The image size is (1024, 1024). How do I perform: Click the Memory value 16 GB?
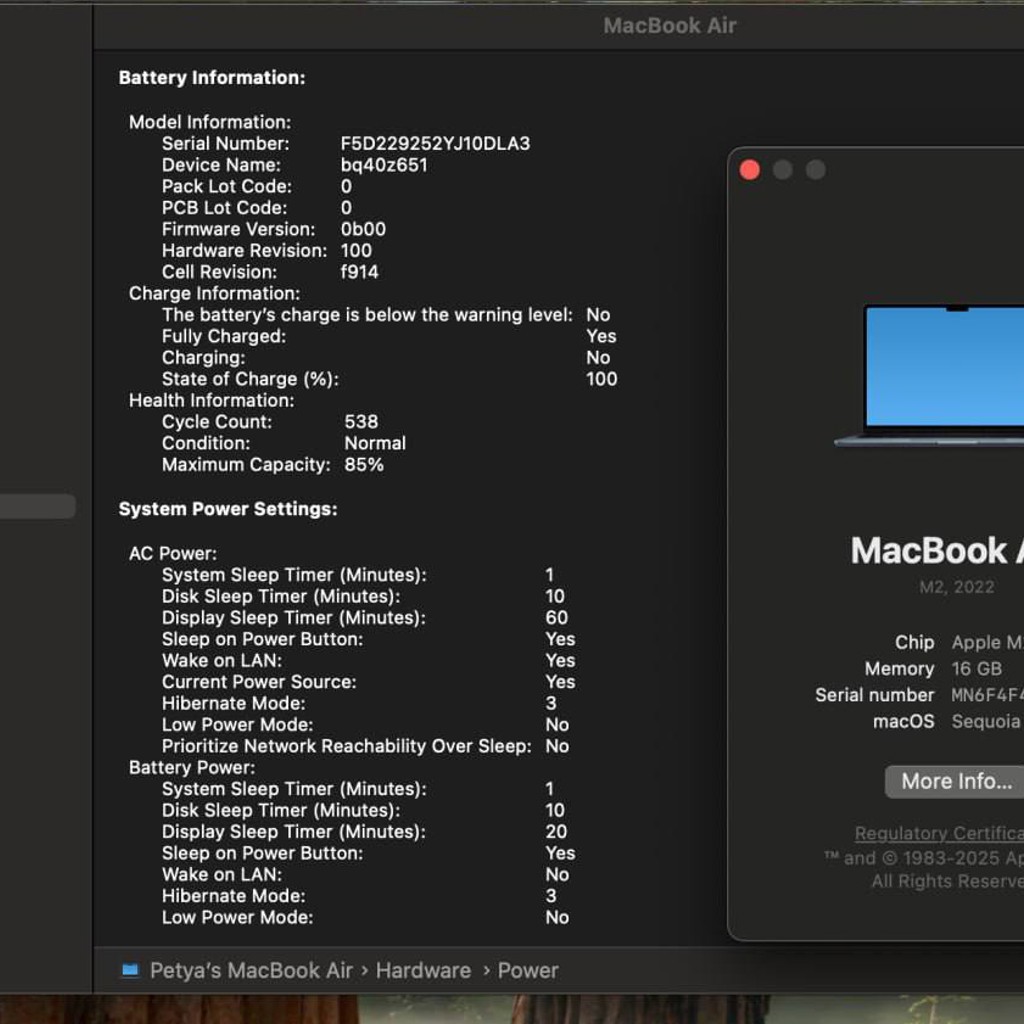(976, 669)
